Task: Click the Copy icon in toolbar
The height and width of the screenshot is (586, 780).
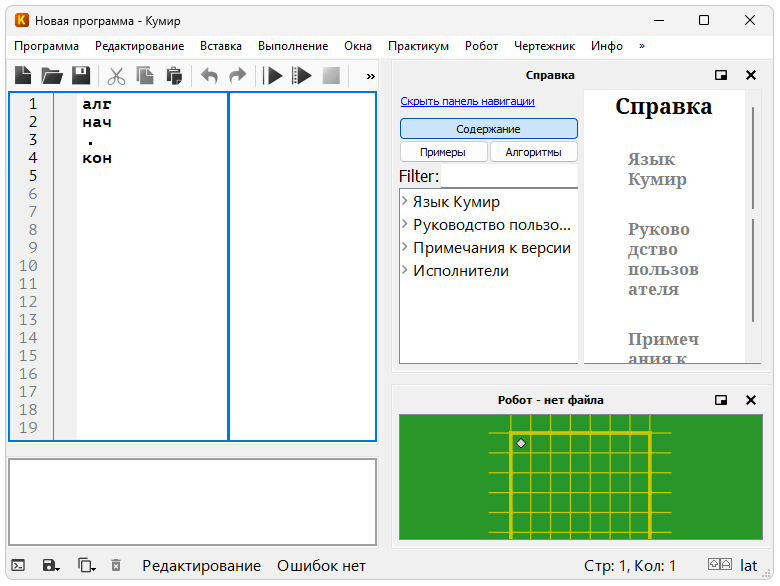Action: click(x=145, y=76)
